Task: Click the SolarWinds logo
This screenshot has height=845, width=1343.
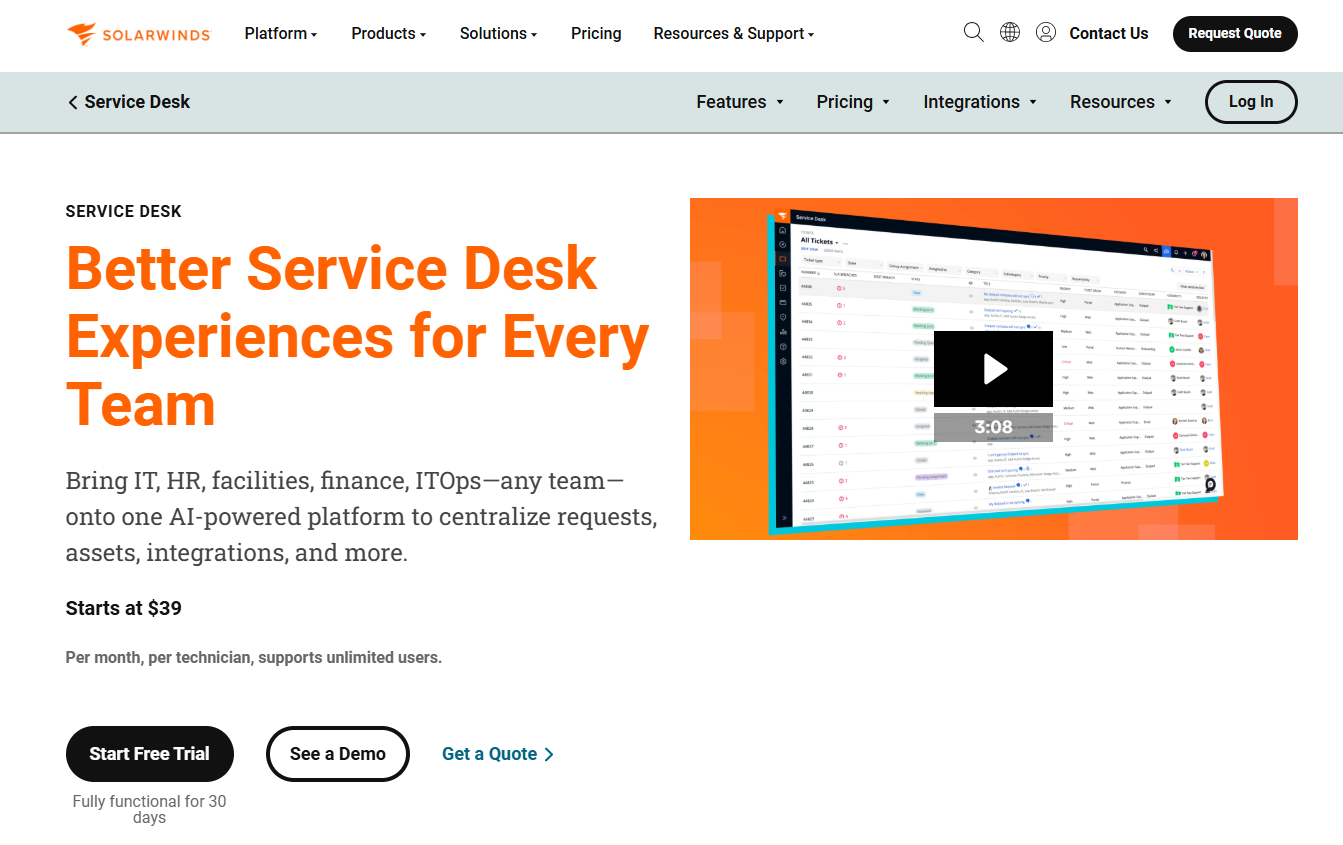Action: (139, 34)
